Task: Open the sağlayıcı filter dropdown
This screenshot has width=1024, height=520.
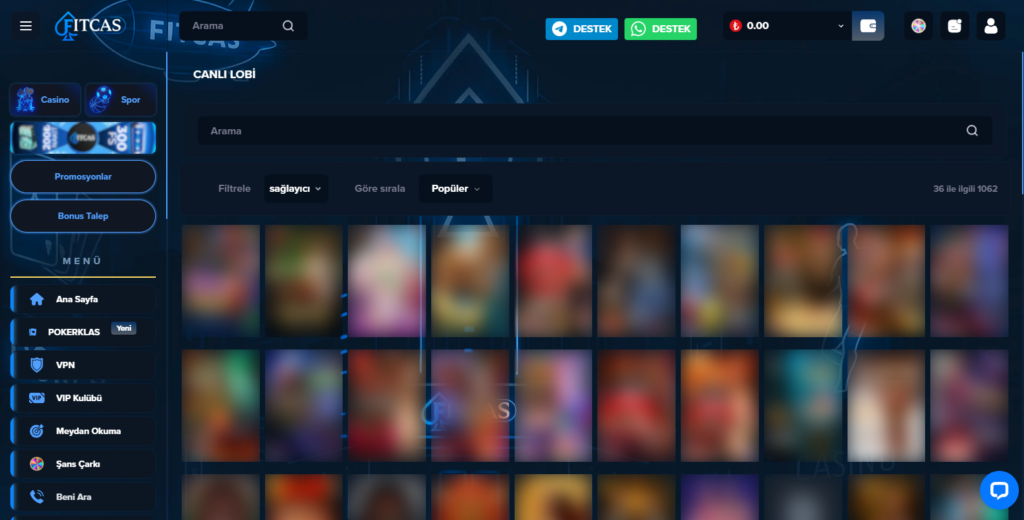Action: tap(296, 189)
